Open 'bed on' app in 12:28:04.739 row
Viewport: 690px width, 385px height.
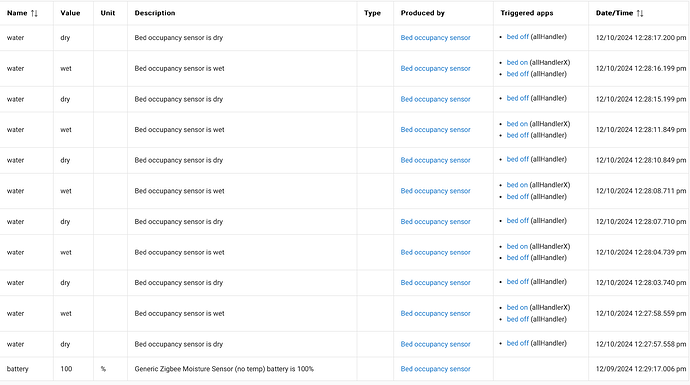coord(517,246)
